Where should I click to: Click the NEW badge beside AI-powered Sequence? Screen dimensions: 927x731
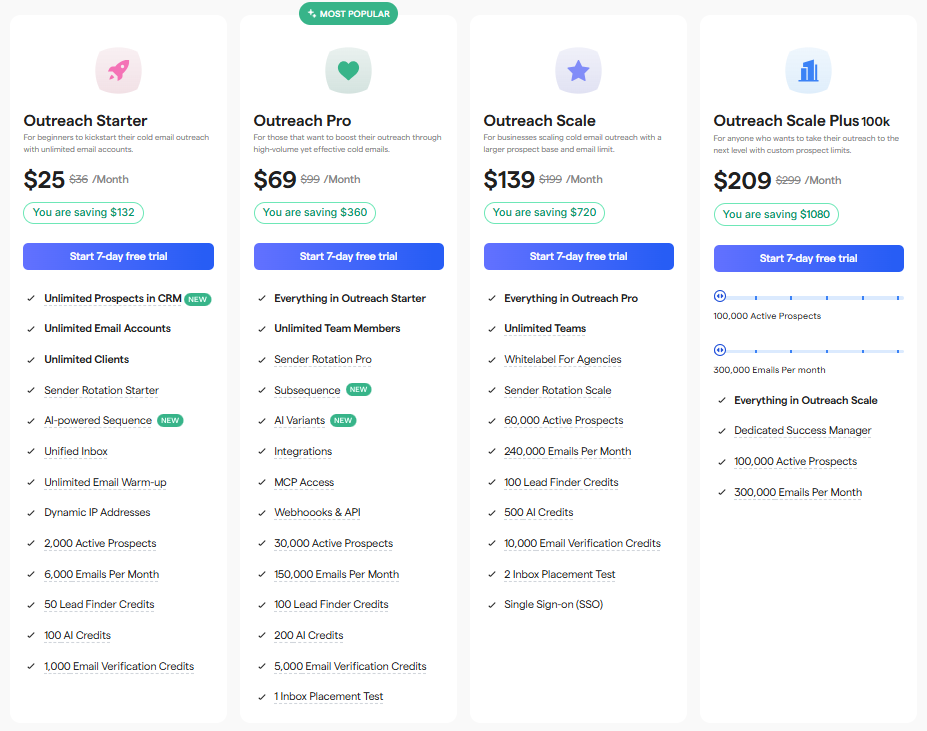point(170,421)
